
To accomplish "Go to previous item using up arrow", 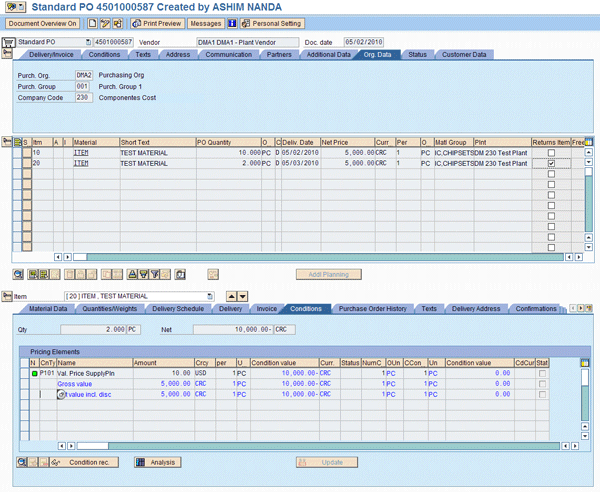I will pos(230,296).
